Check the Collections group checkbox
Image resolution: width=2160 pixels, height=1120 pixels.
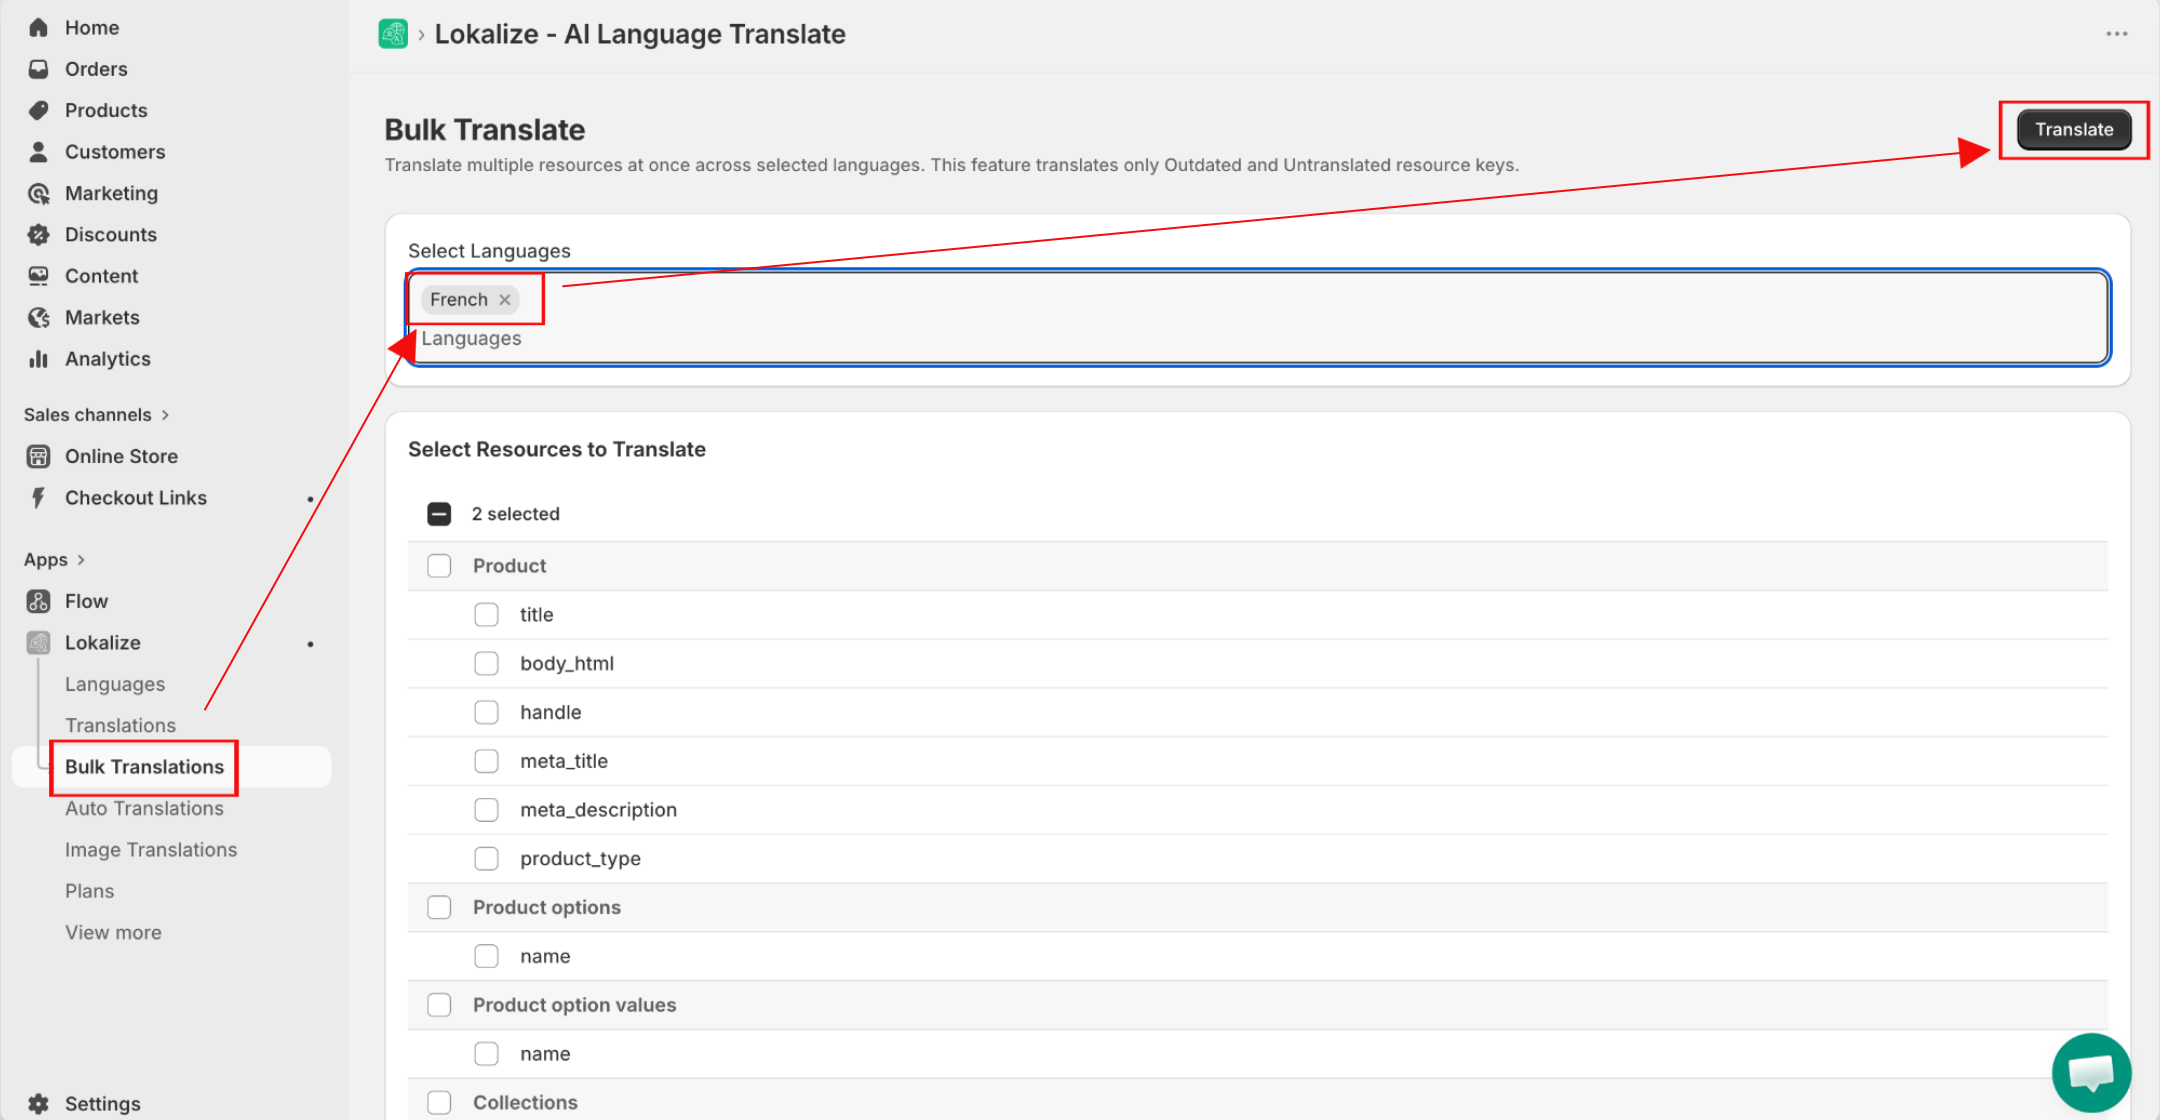pos(439,1103)
